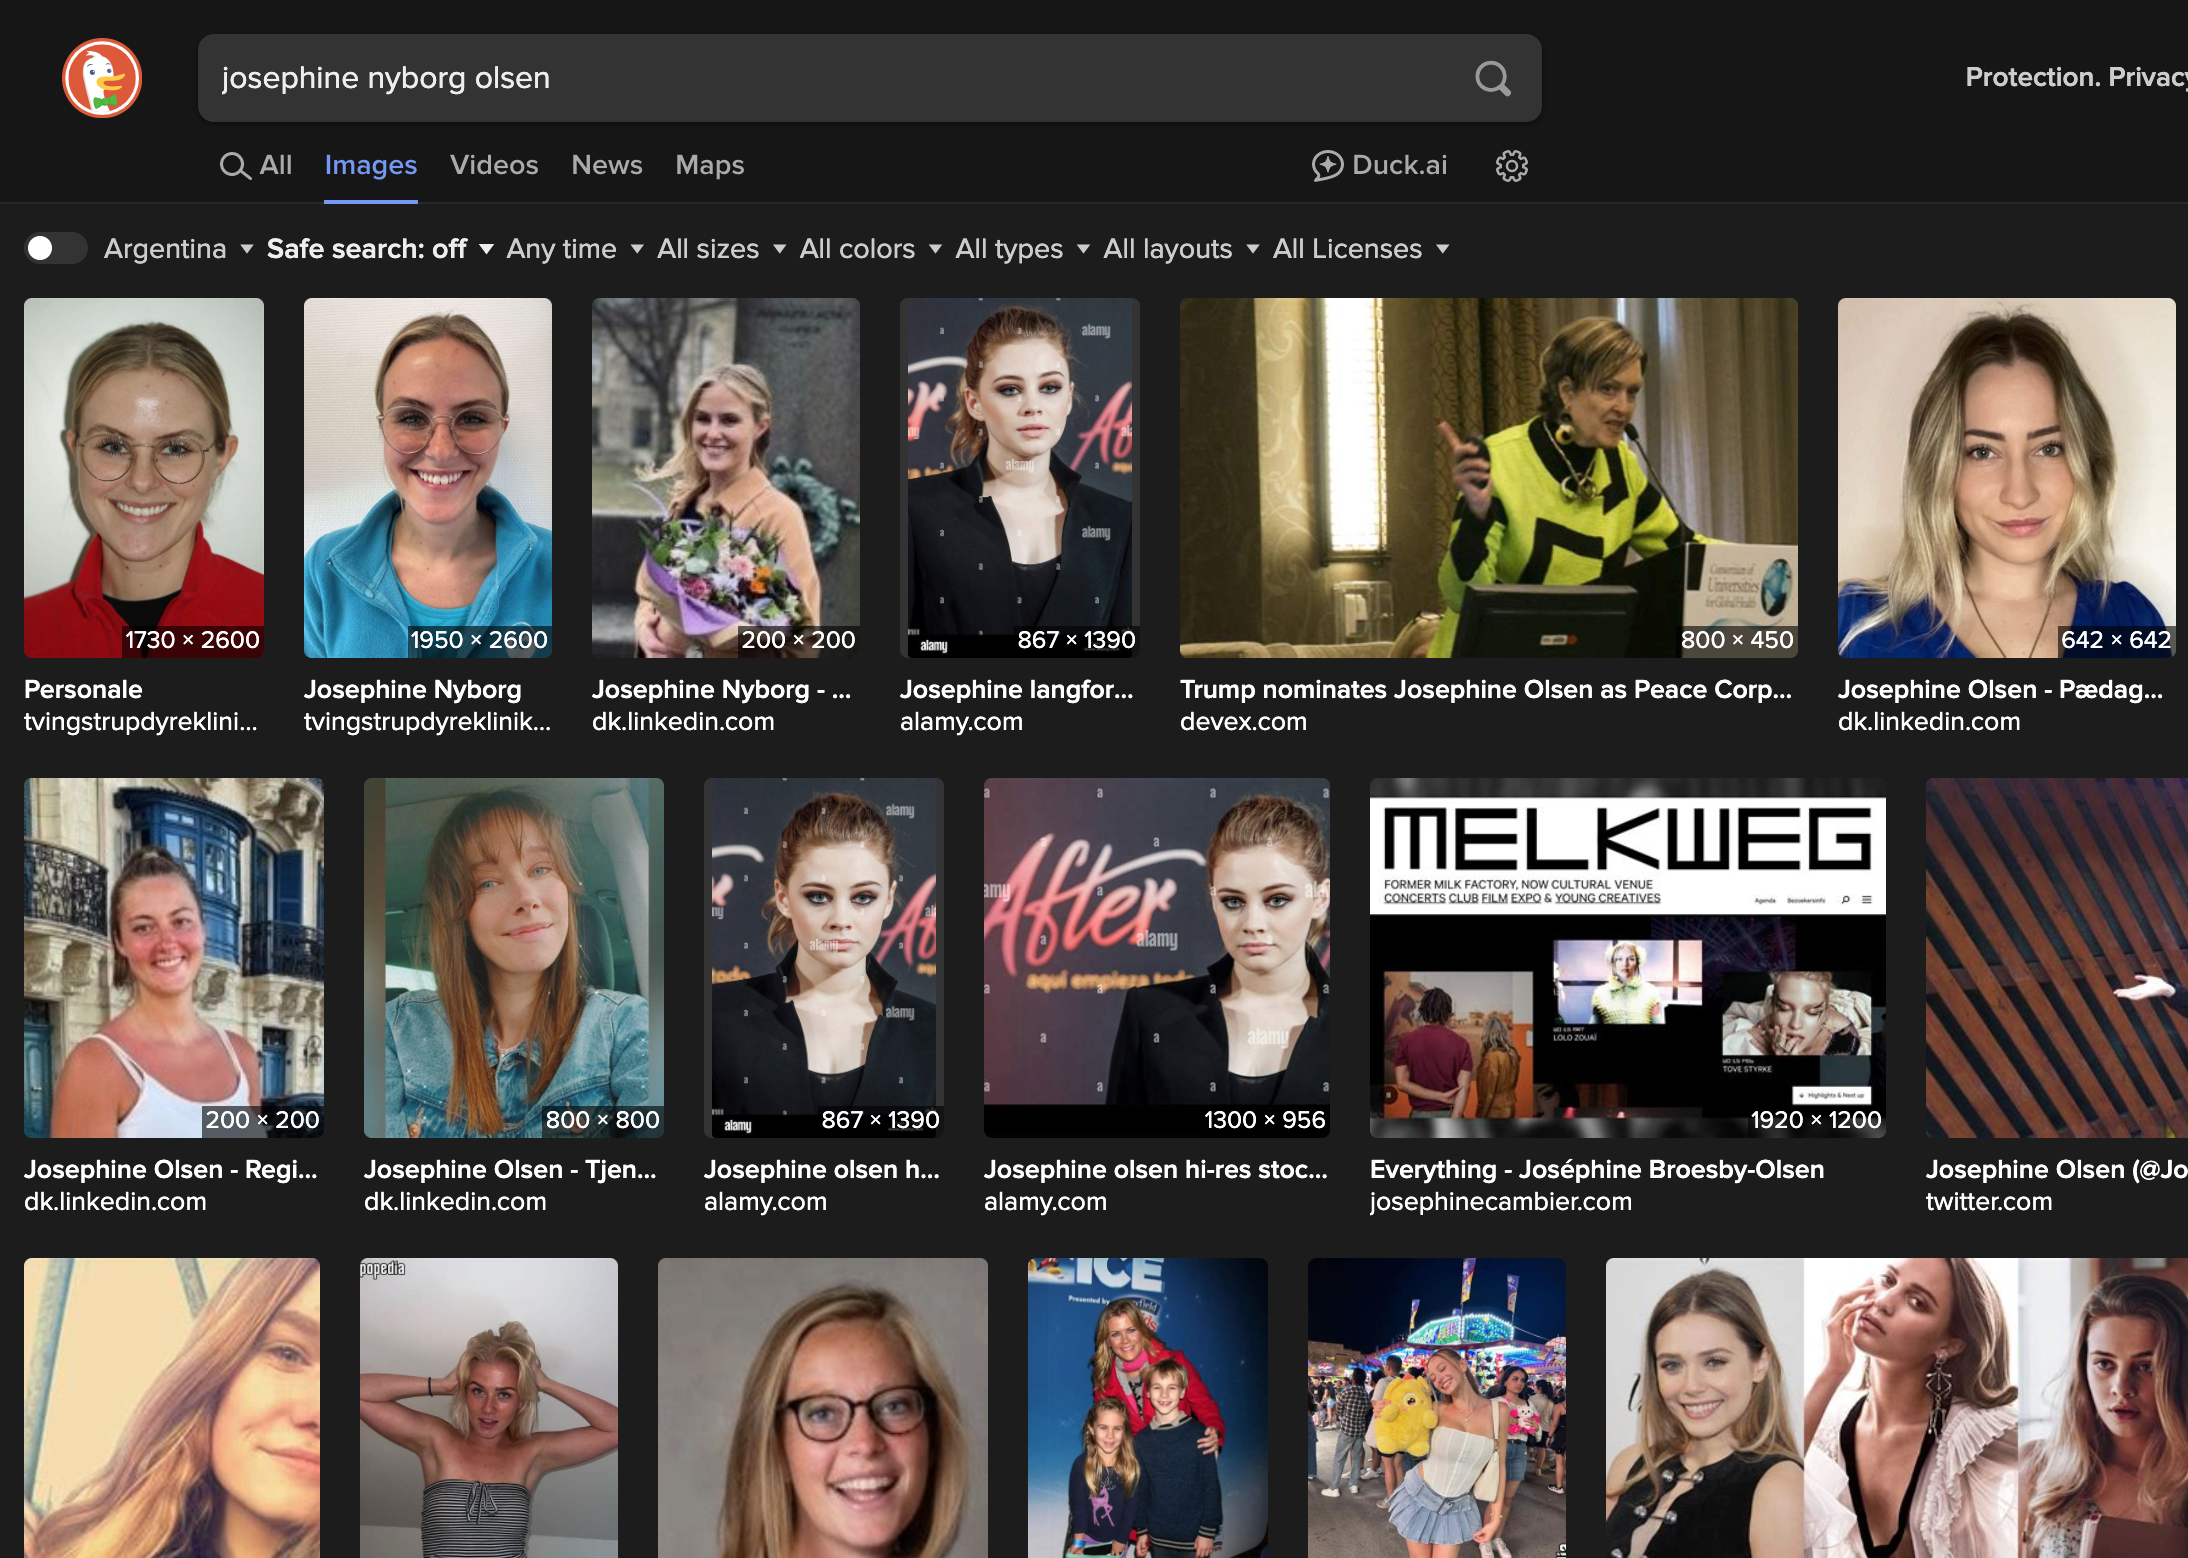
Task: Click the devex.com source link
Action: (1243, 721)
